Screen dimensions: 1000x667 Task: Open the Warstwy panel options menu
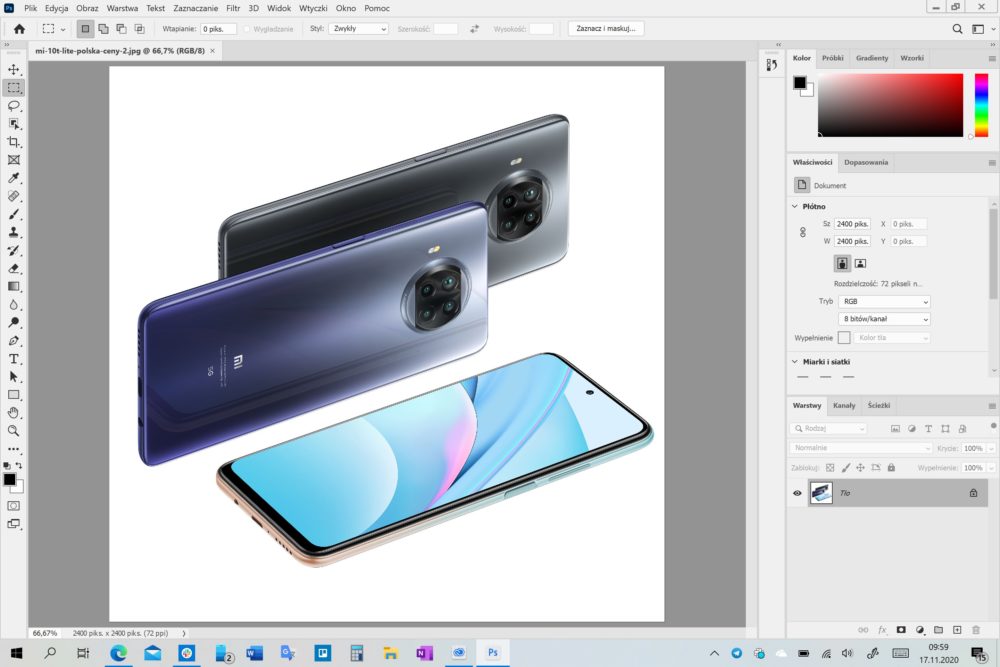pyautogui.click(x=992, y=406)
